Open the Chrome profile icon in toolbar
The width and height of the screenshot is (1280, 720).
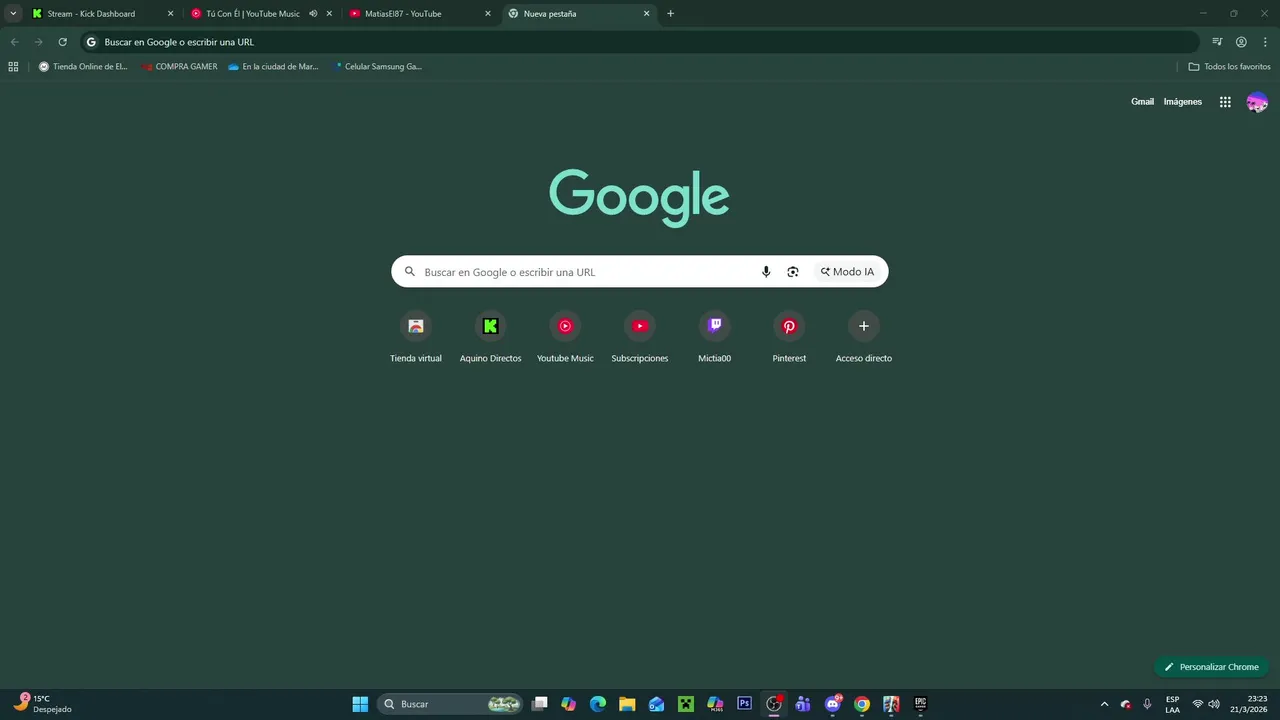[1241, 42]
